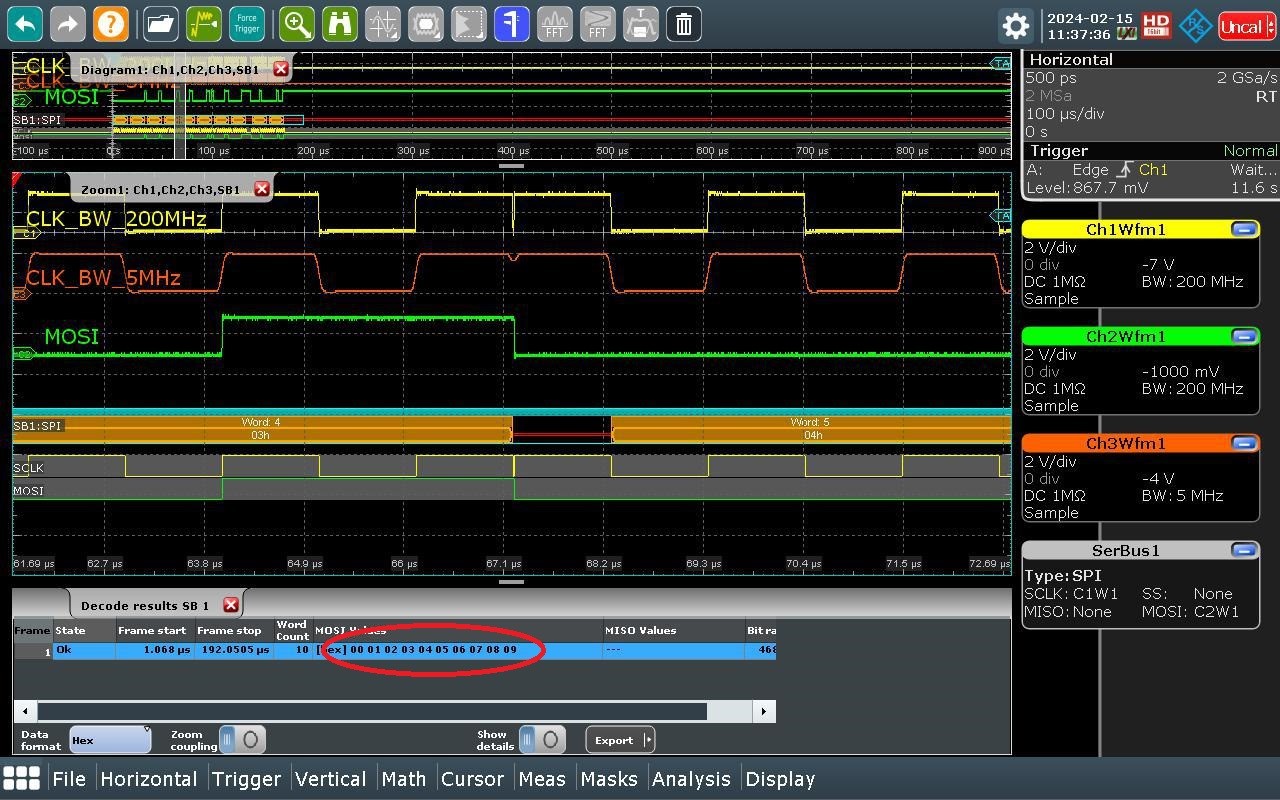Open the Help question mark icon
1280x800 pixels.
[110, 24]
